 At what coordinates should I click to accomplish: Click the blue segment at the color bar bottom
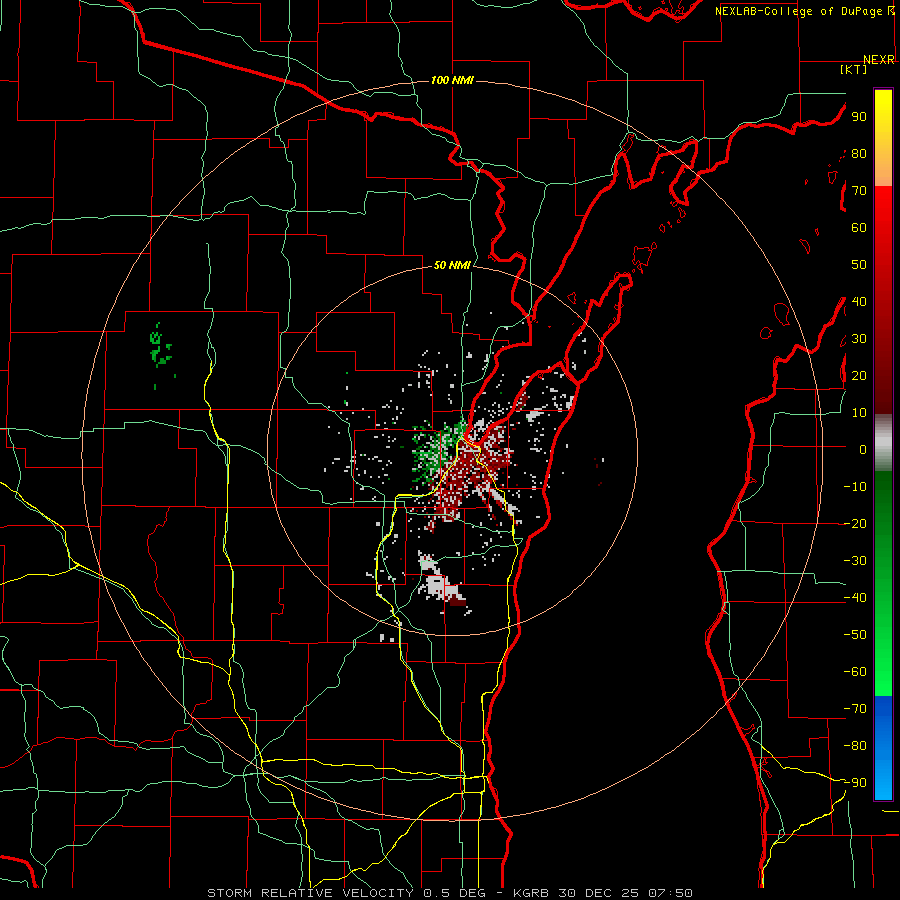tap(883, 747)
